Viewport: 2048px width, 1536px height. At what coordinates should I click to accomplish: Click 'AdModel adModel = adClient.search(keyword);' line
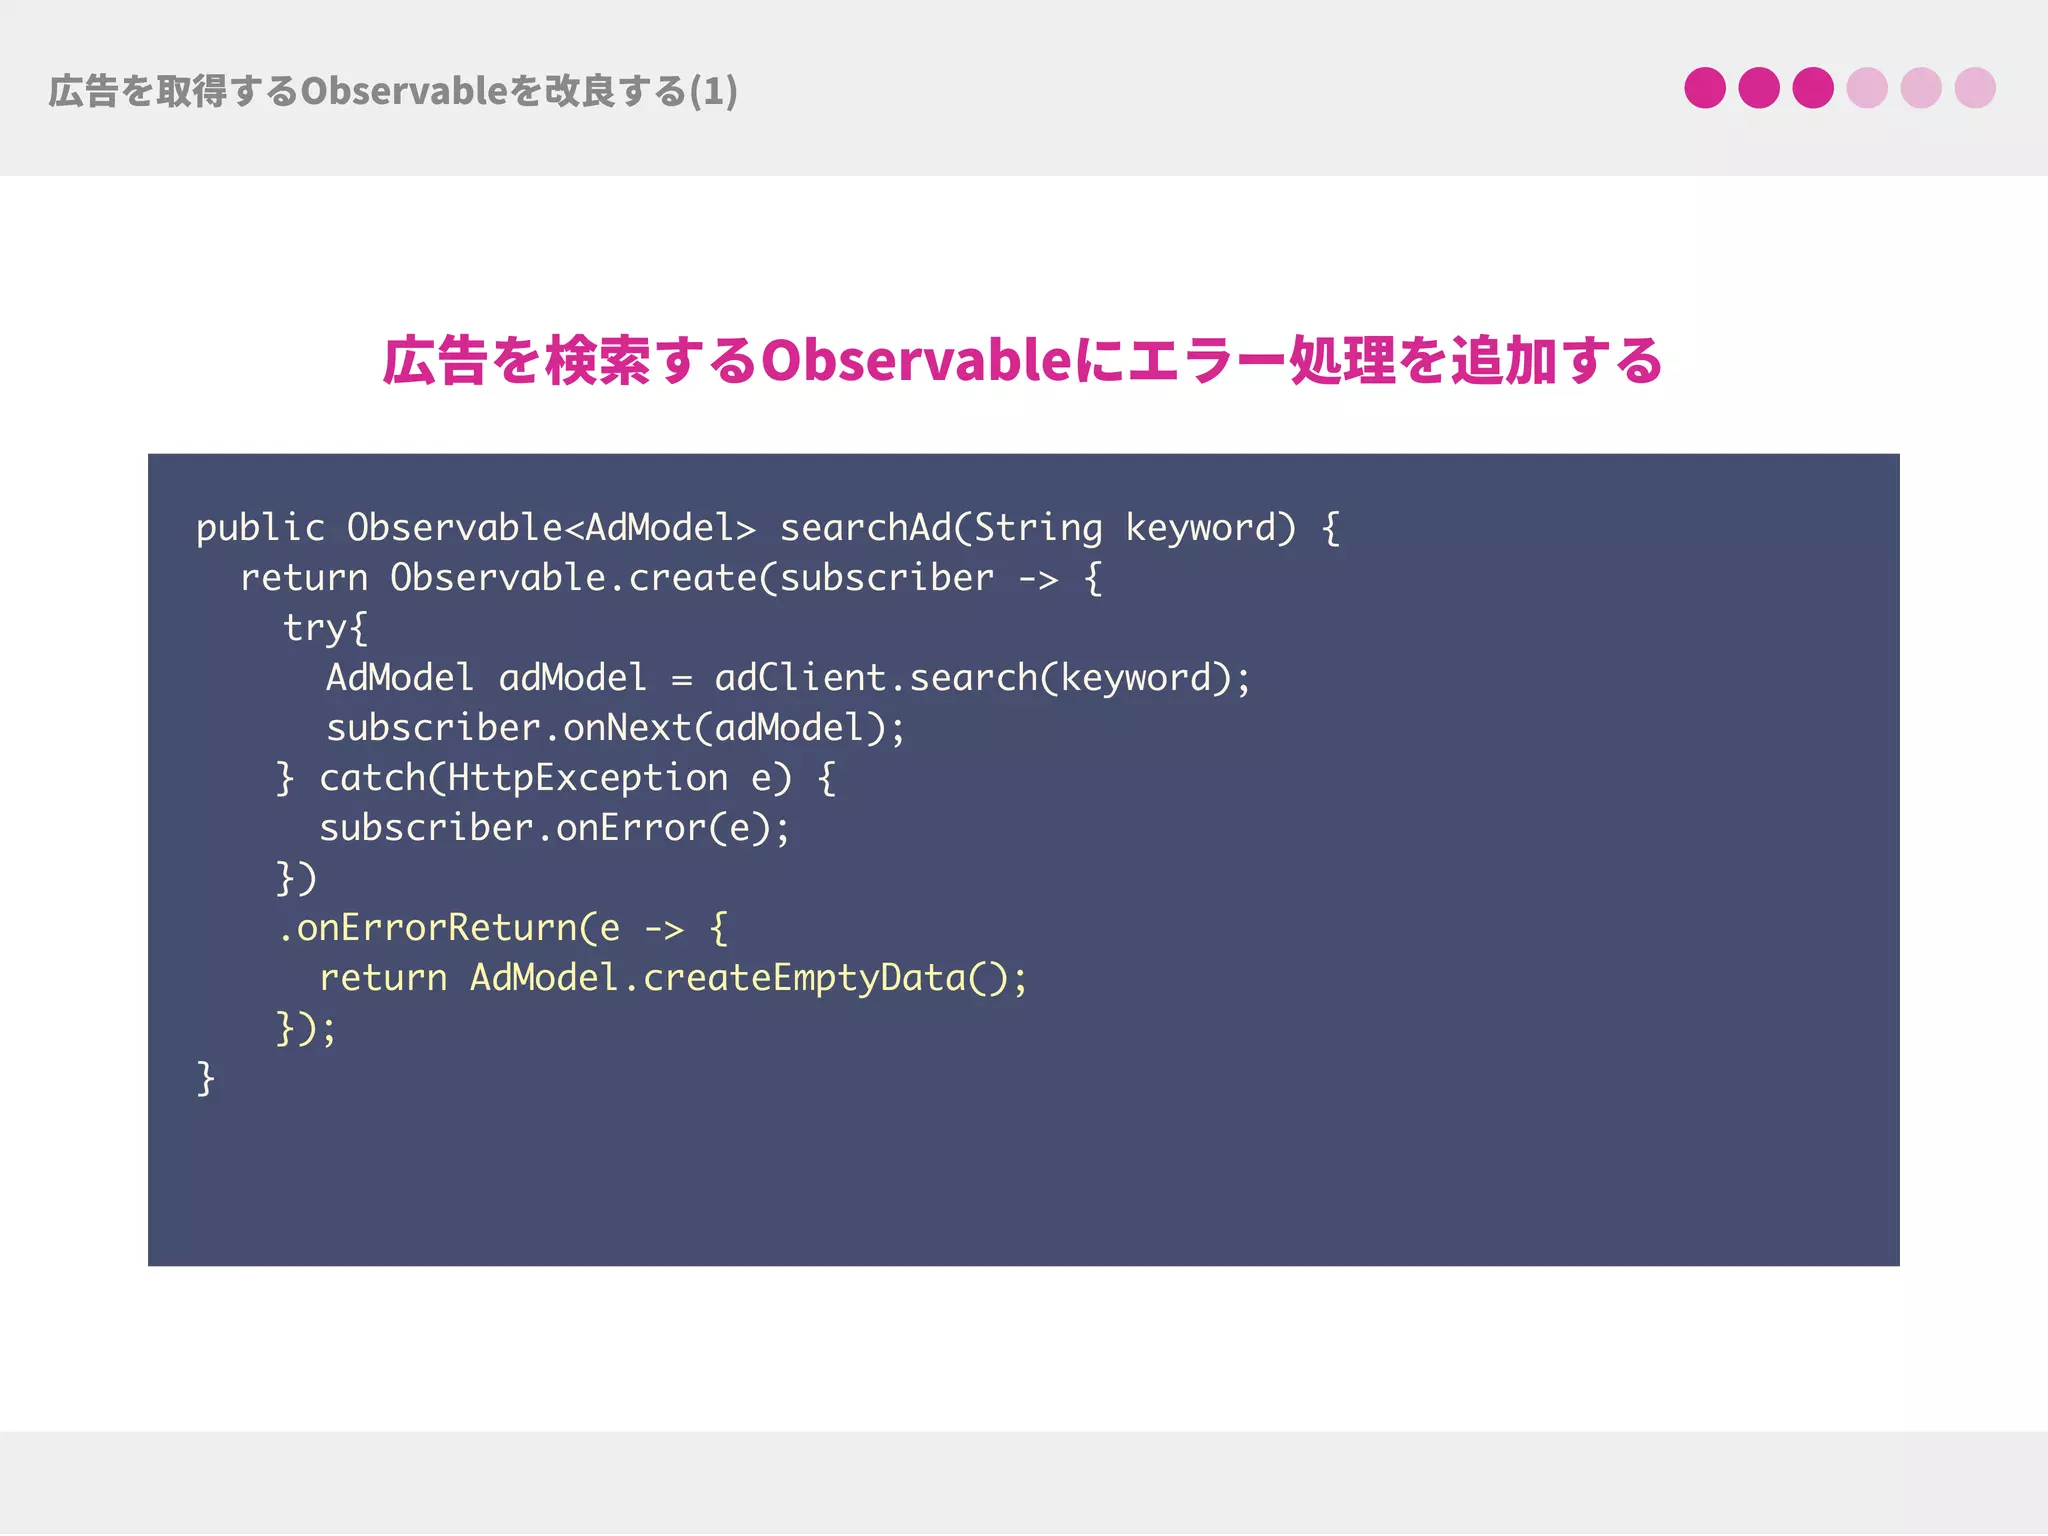tap(788, 678)
